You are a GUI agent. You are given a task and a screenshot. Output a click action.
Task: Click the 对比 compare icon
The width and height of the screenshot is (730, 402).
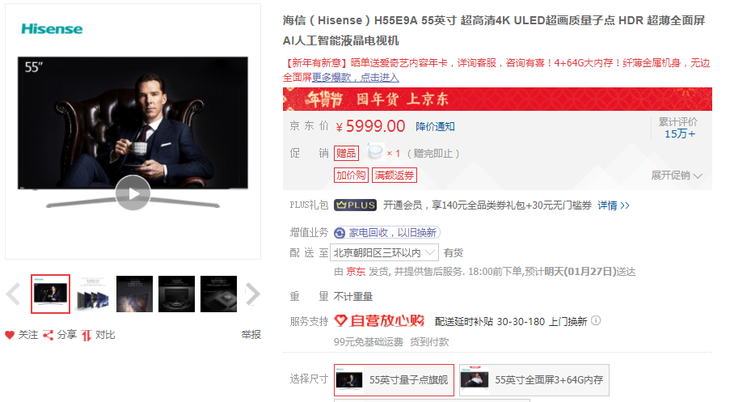(87, 335)
